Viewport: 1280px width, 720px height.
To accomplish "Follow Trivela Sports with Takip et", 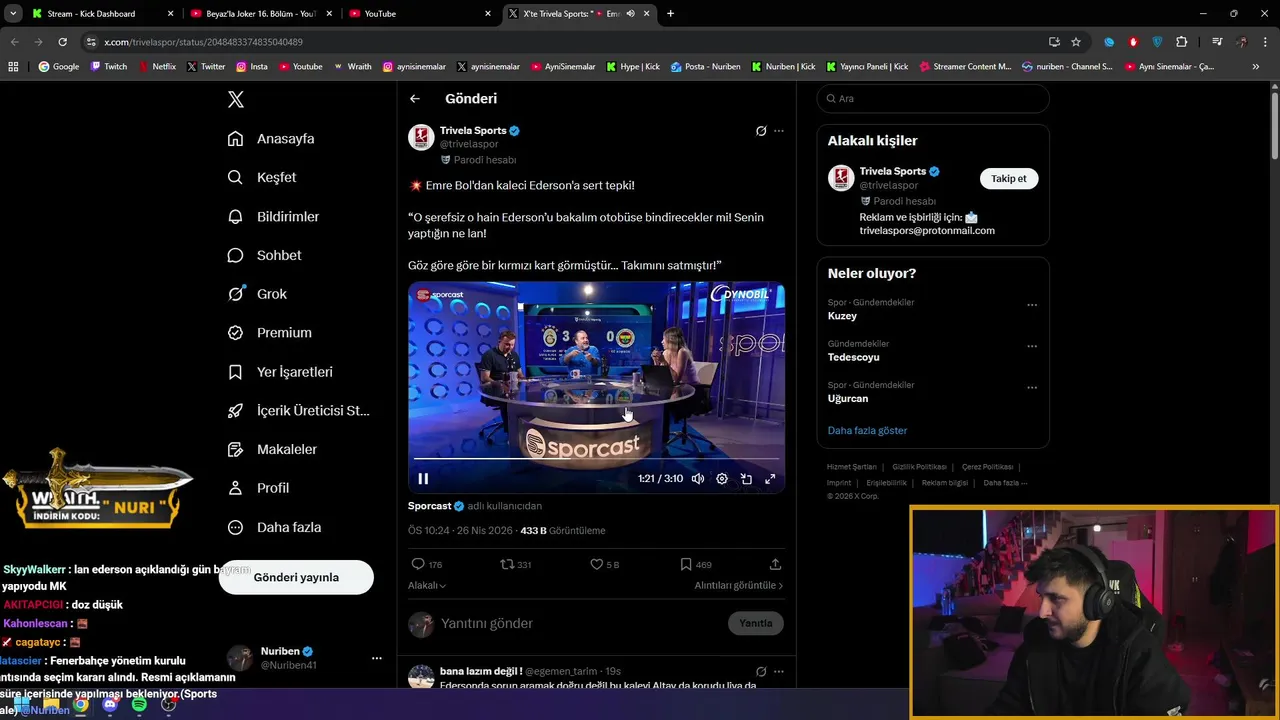I will coord(1009,179).
